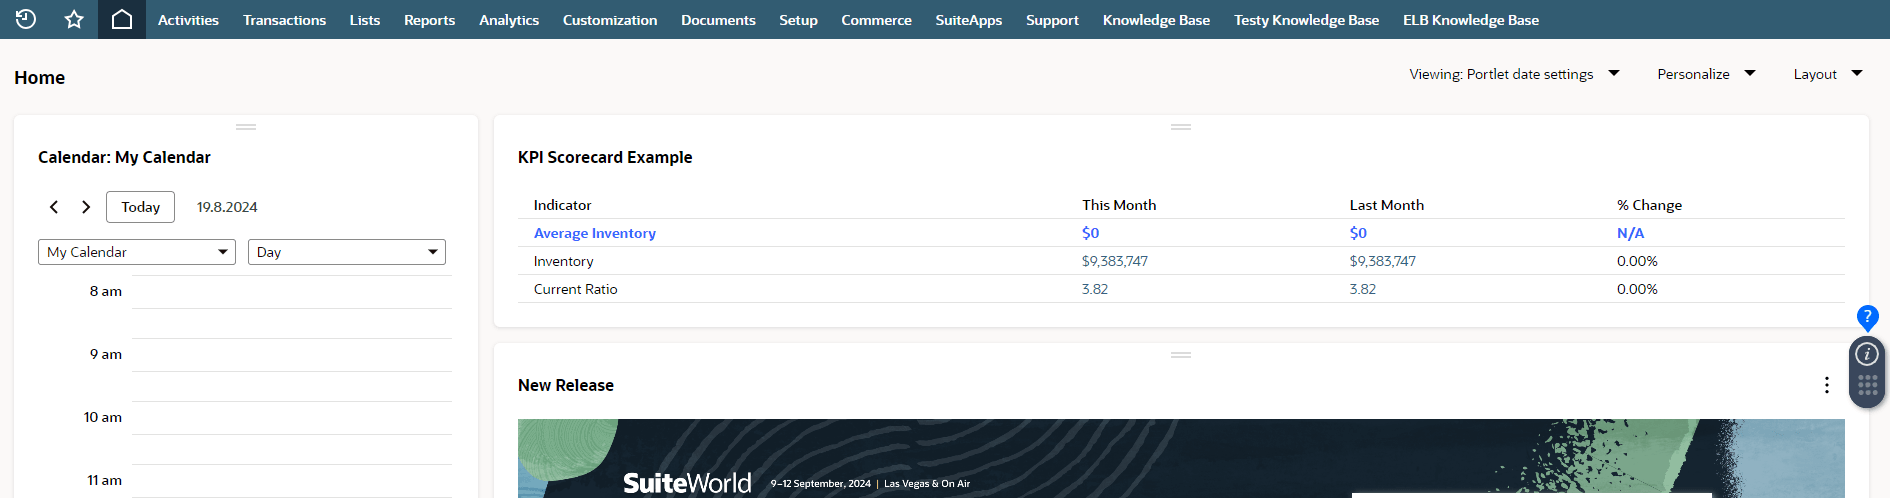The image size is (1890, 498).
Task: Grab the New Release portlet drag handle
Action: click(x=1181, y=355)
